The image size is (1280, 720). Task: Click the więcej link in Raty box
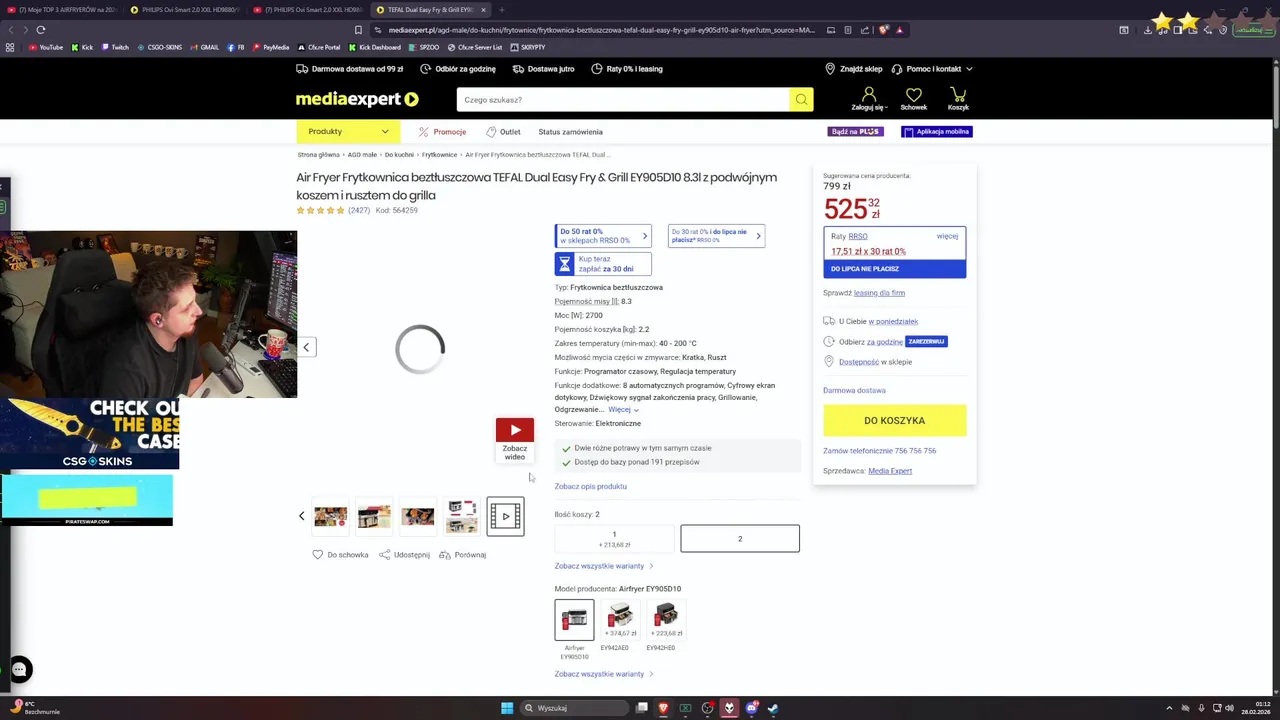tap(947, 237)
